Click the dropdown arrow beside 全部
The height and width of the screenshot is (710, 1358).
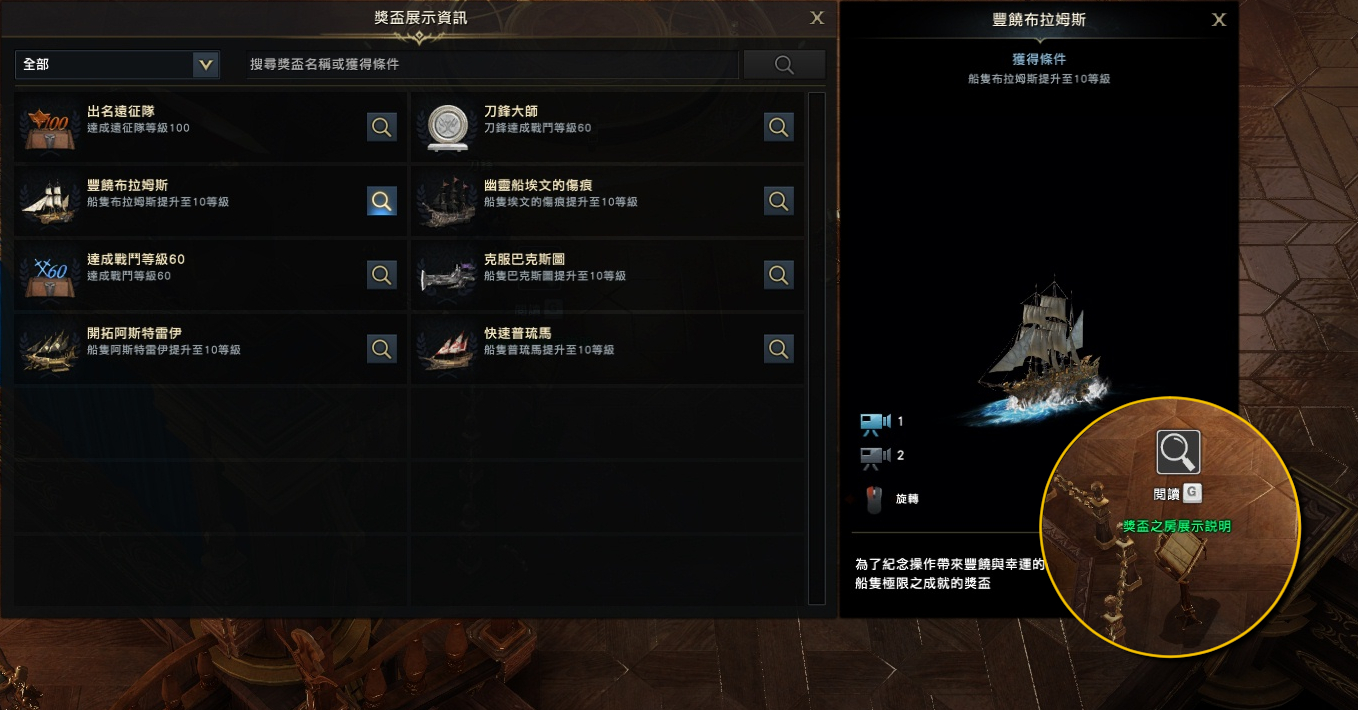click(206, 64)
